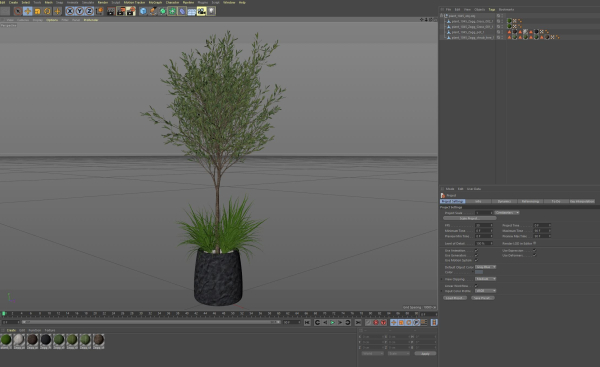Image resolution: width=600 pixels, height=367 pixels.
Task: Open the project scale units dropdown
Action: pyautogui.click(x=507, y=212)
